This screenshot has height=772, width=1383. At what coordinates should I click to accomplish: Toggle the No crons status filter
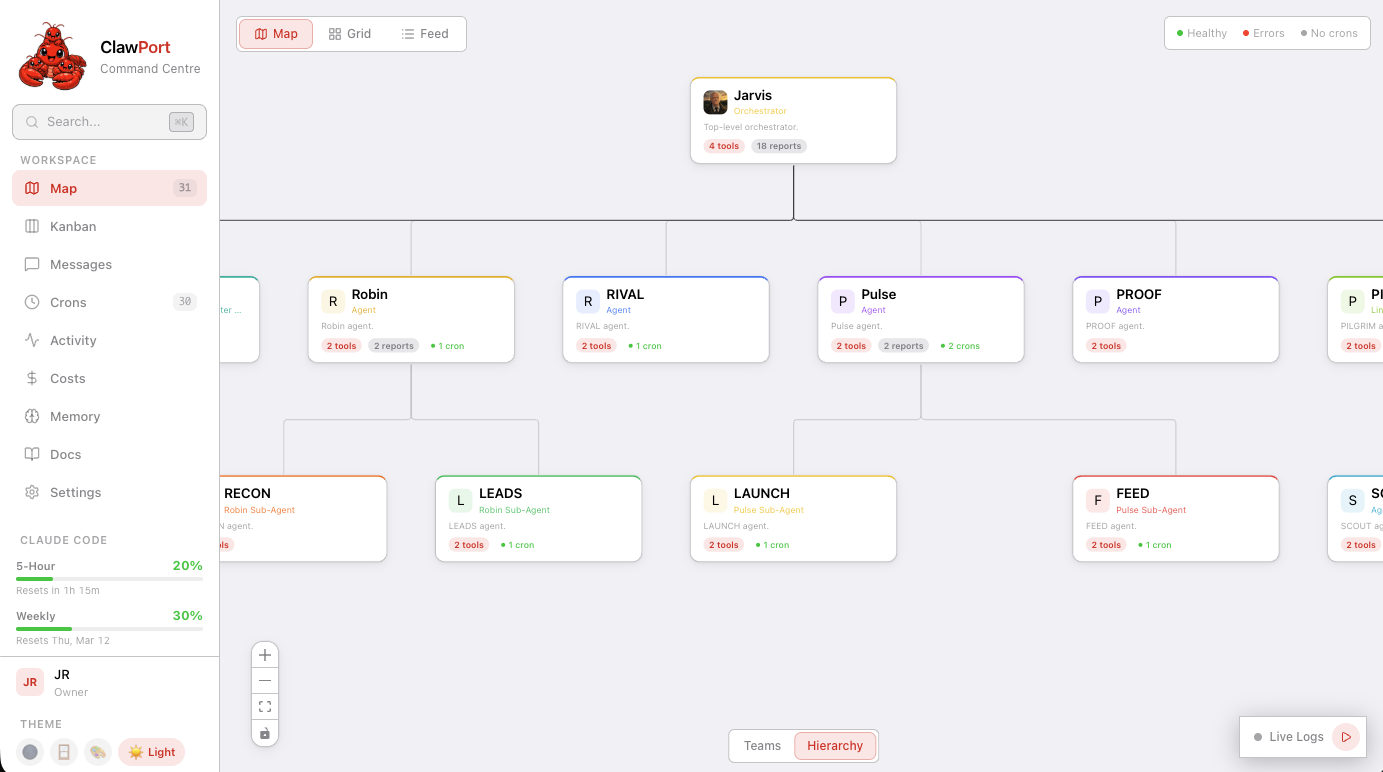[x=1329, y=32]
